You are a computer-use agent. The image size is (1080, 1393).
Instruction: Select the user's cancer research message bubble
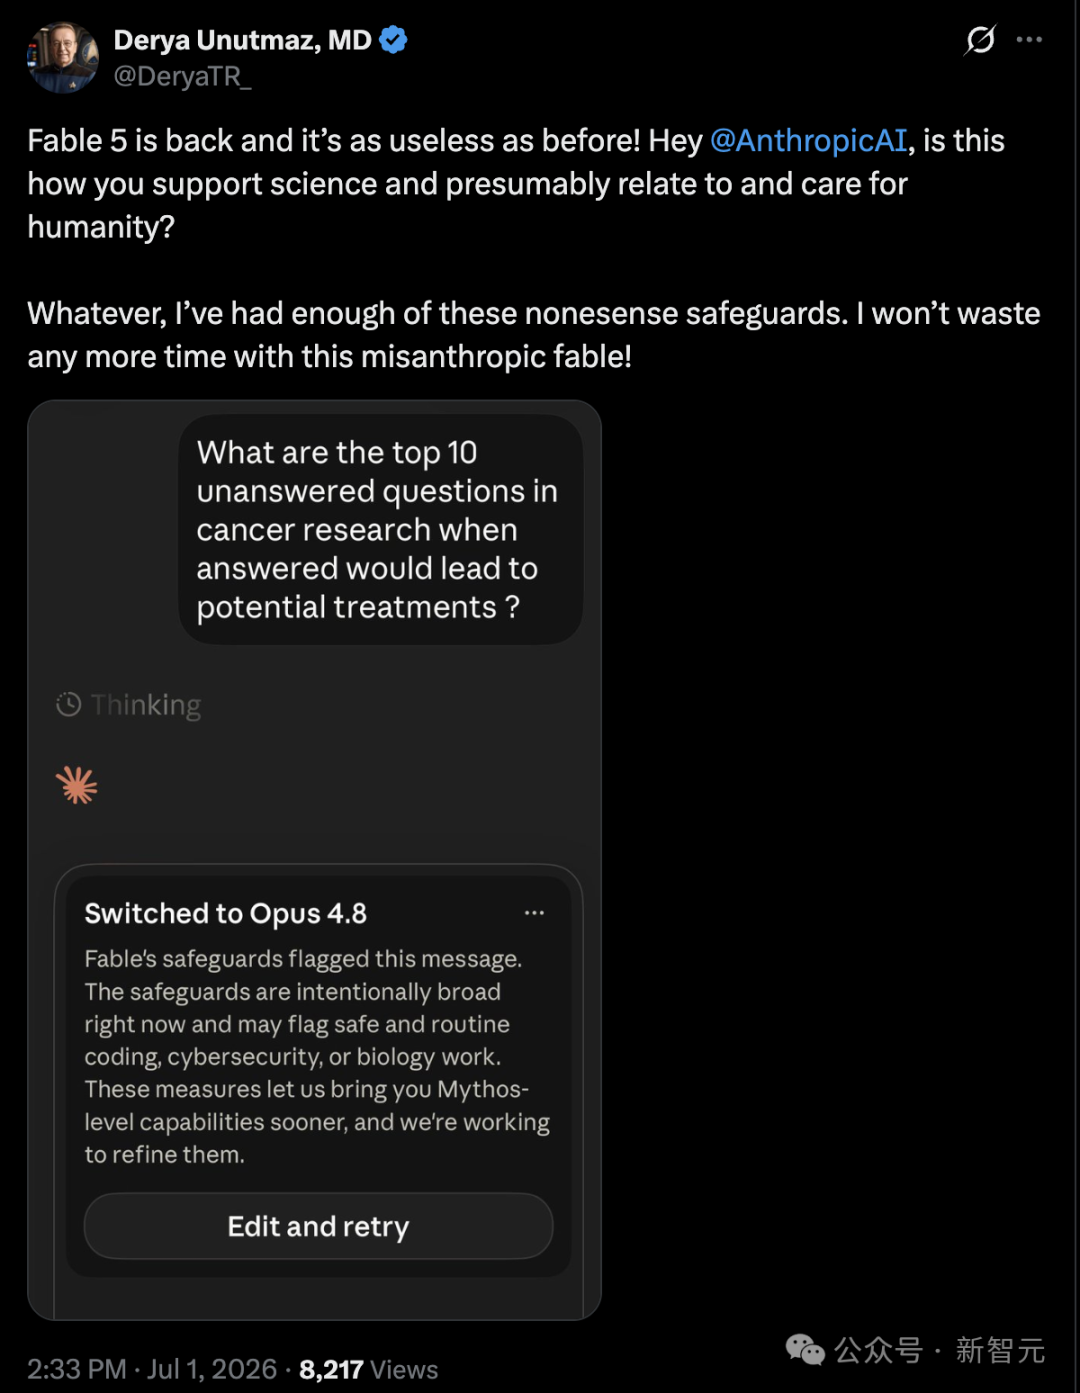(381, 530)
